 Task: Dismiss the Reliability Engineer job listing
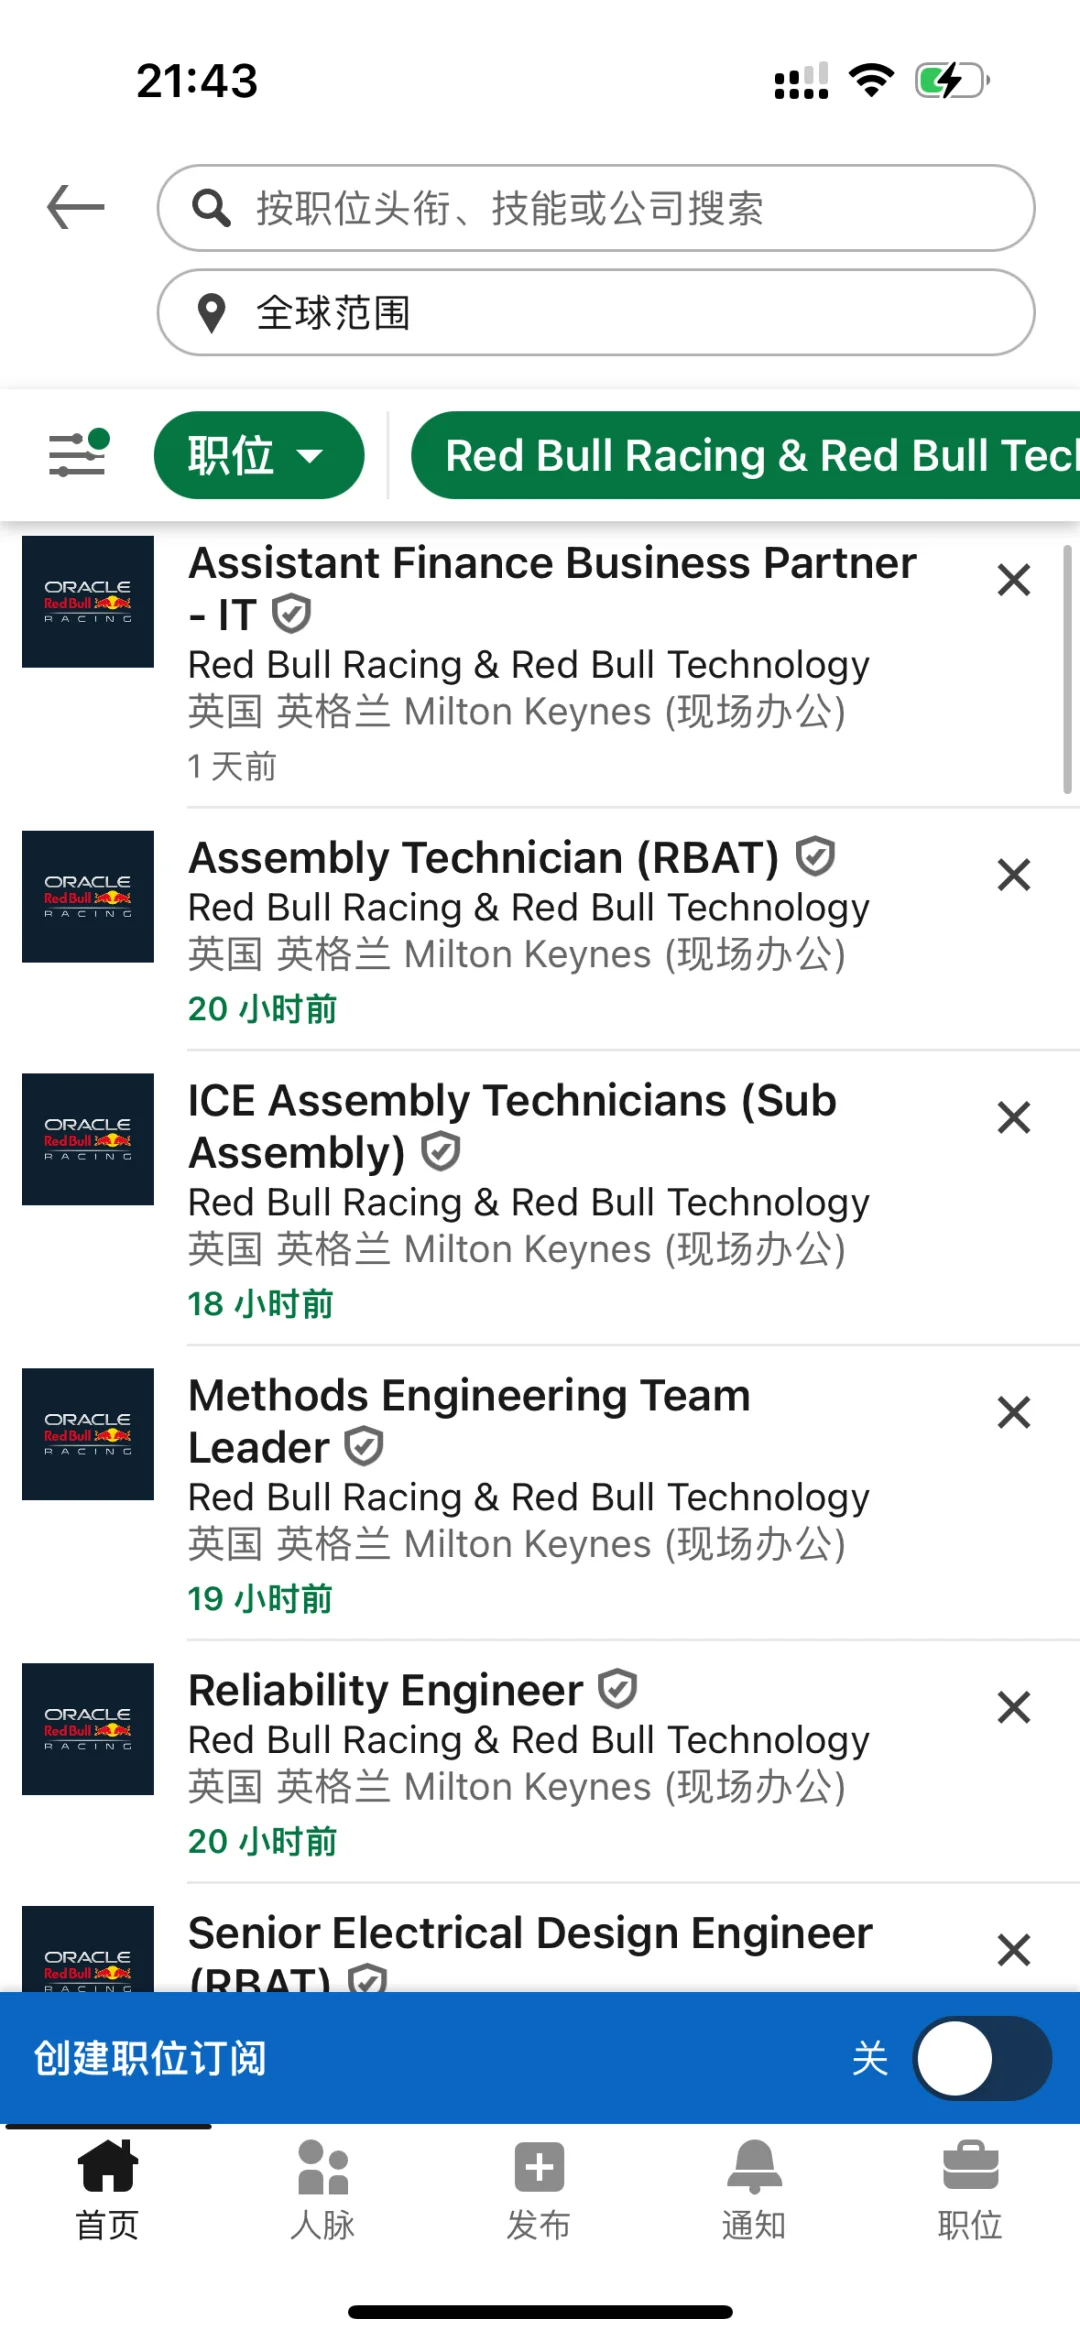click(1014, 1708)
